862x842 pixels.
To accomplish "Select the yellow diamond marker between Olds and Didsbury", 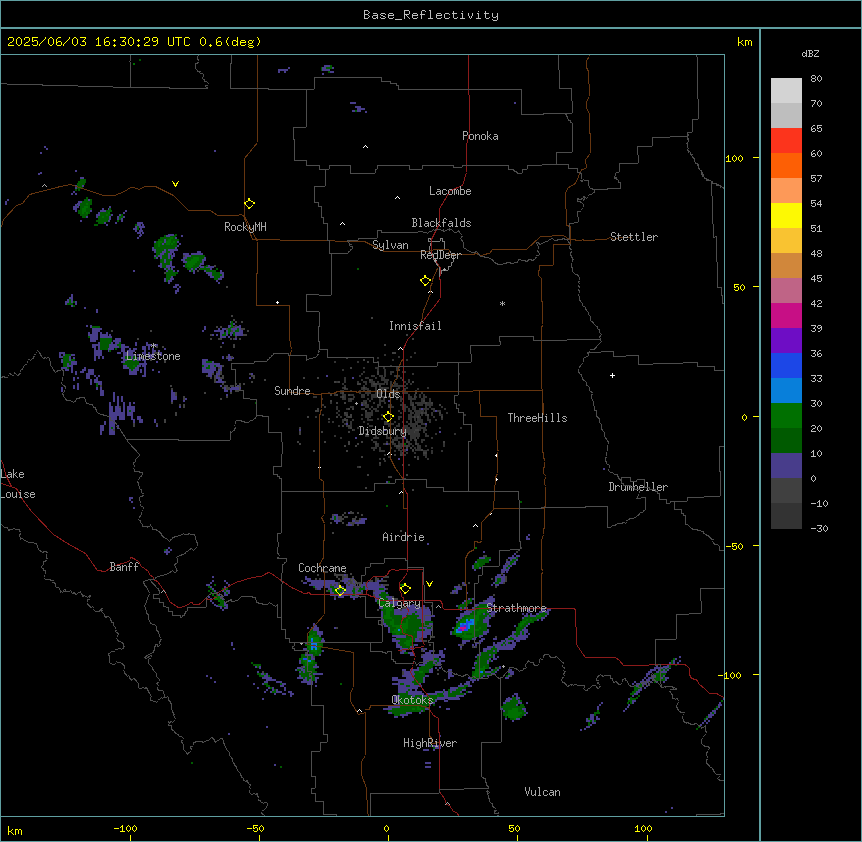I will (x=388, y=417).
